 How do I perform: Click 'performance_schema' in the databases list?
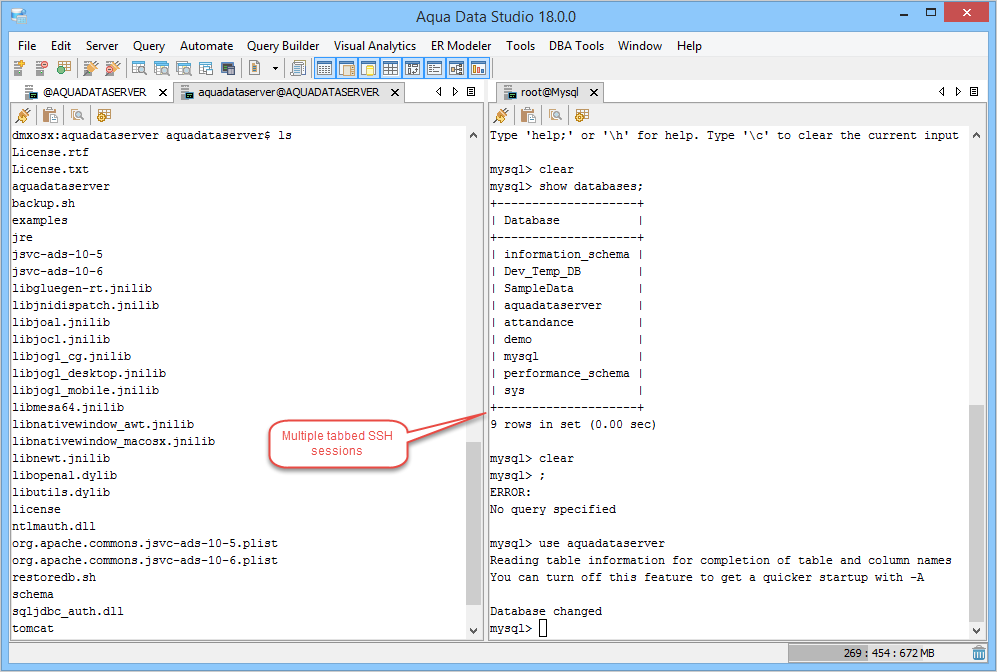click(x=567, y=373)
